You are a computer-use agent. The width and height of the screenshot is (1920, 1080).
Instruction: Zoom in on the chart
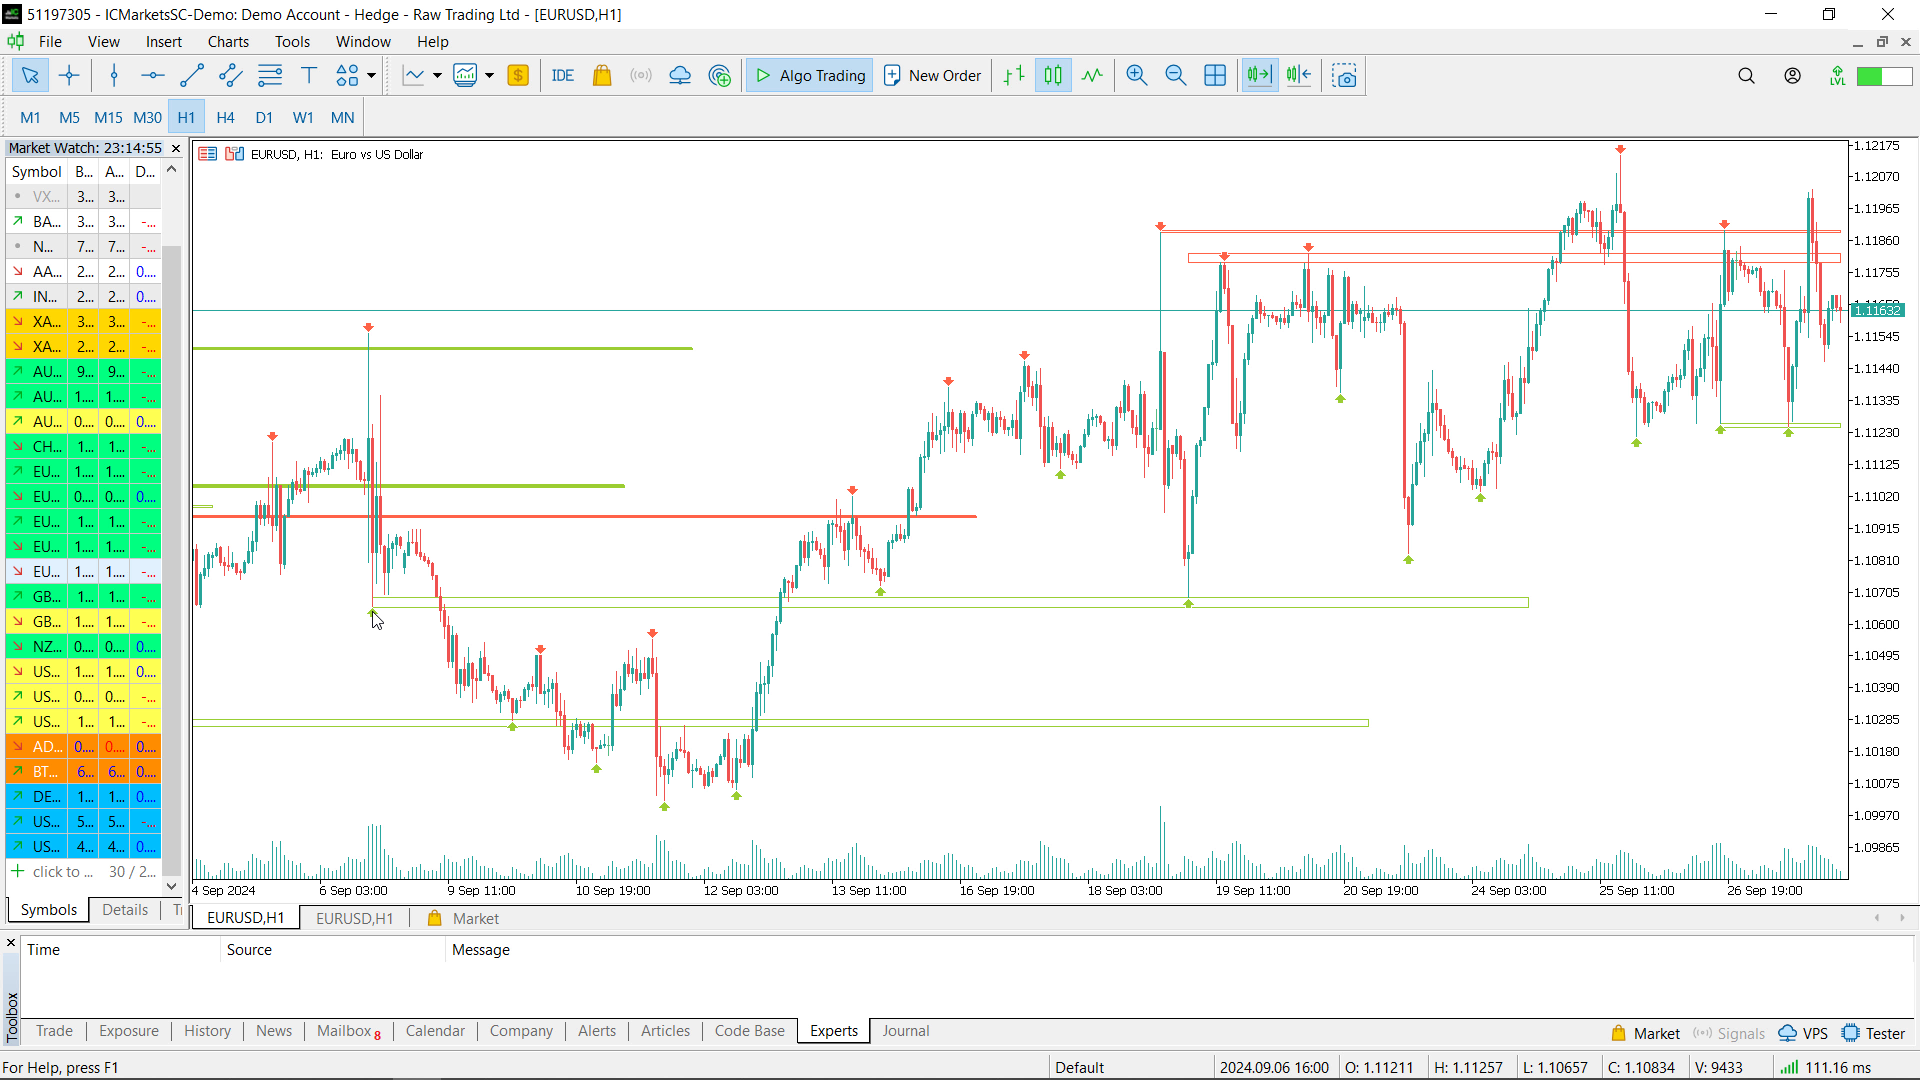pyautogui.click(x=1136, y=75)
